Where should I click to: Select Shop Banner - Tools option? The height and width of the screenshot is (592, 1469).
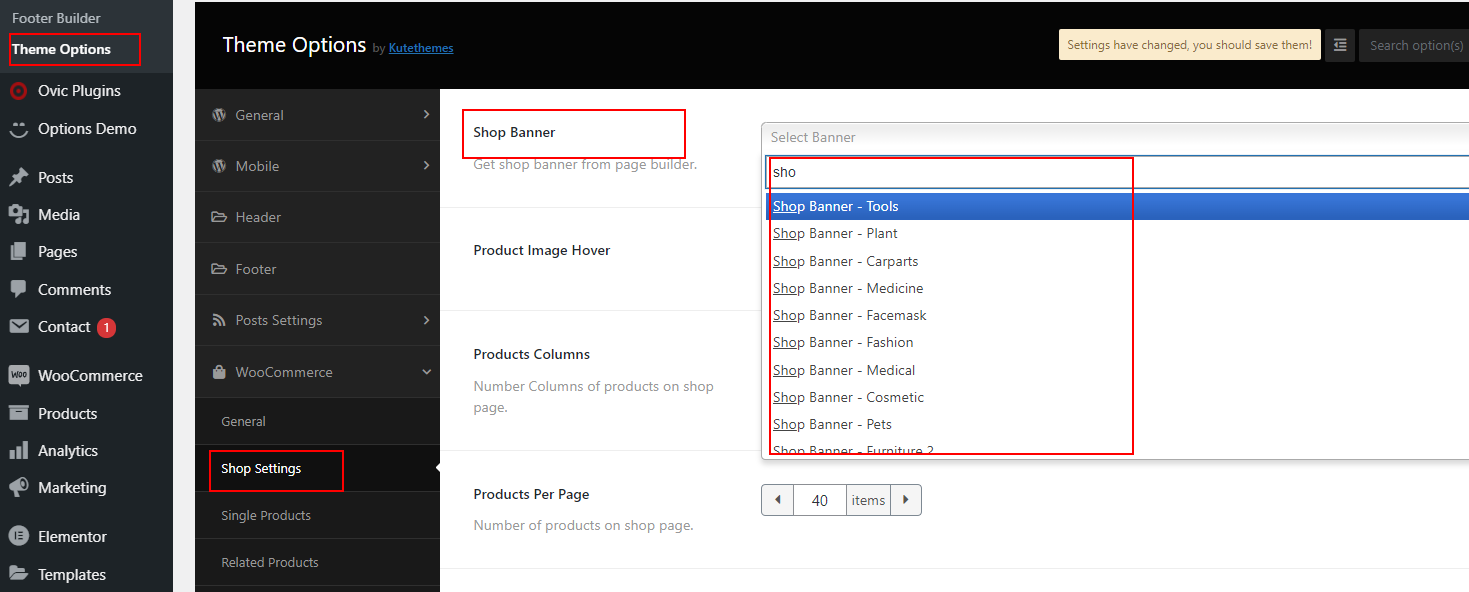1117,206
